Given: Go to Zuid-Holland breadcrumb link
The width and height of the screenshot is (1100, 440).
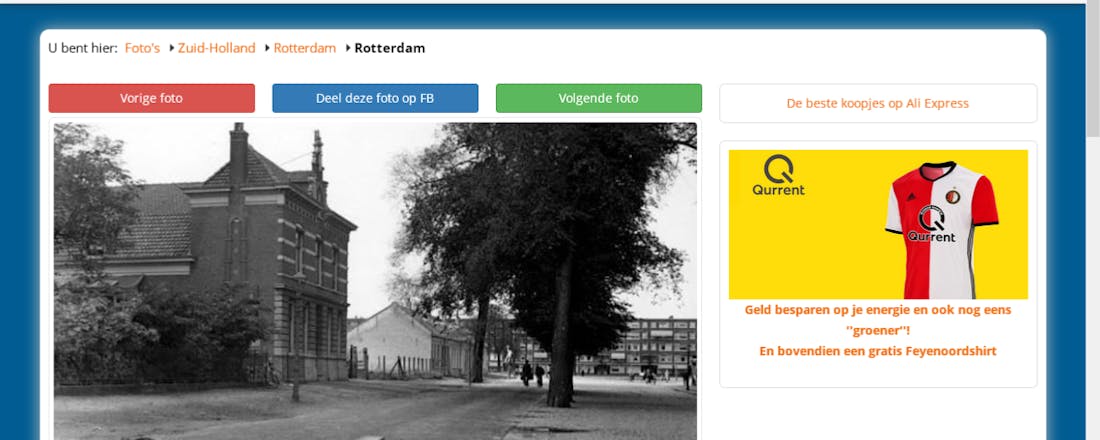Looking at the screenshot, I should click(216, 48).
